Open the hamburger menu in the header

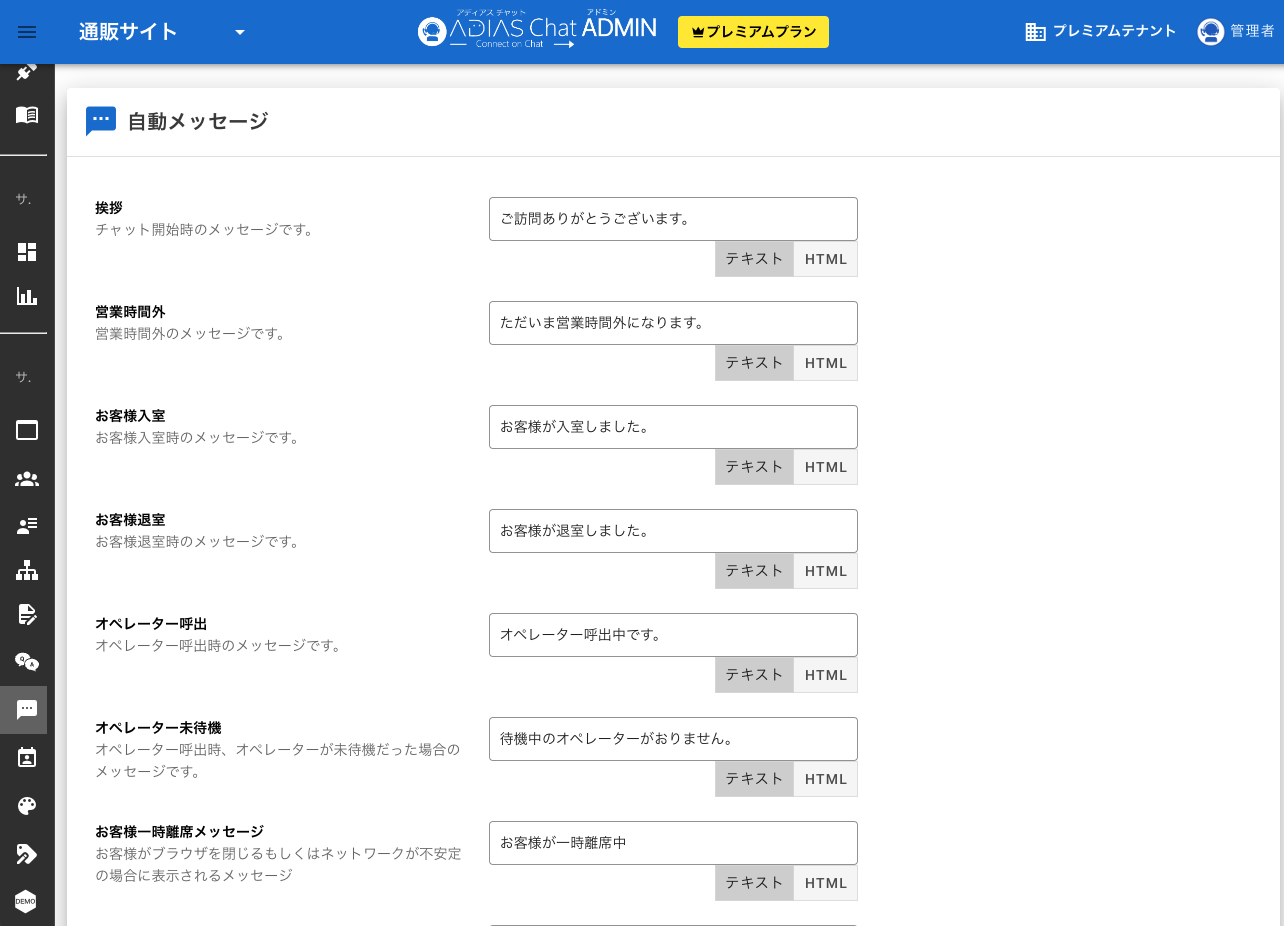[x=27, y=32]
